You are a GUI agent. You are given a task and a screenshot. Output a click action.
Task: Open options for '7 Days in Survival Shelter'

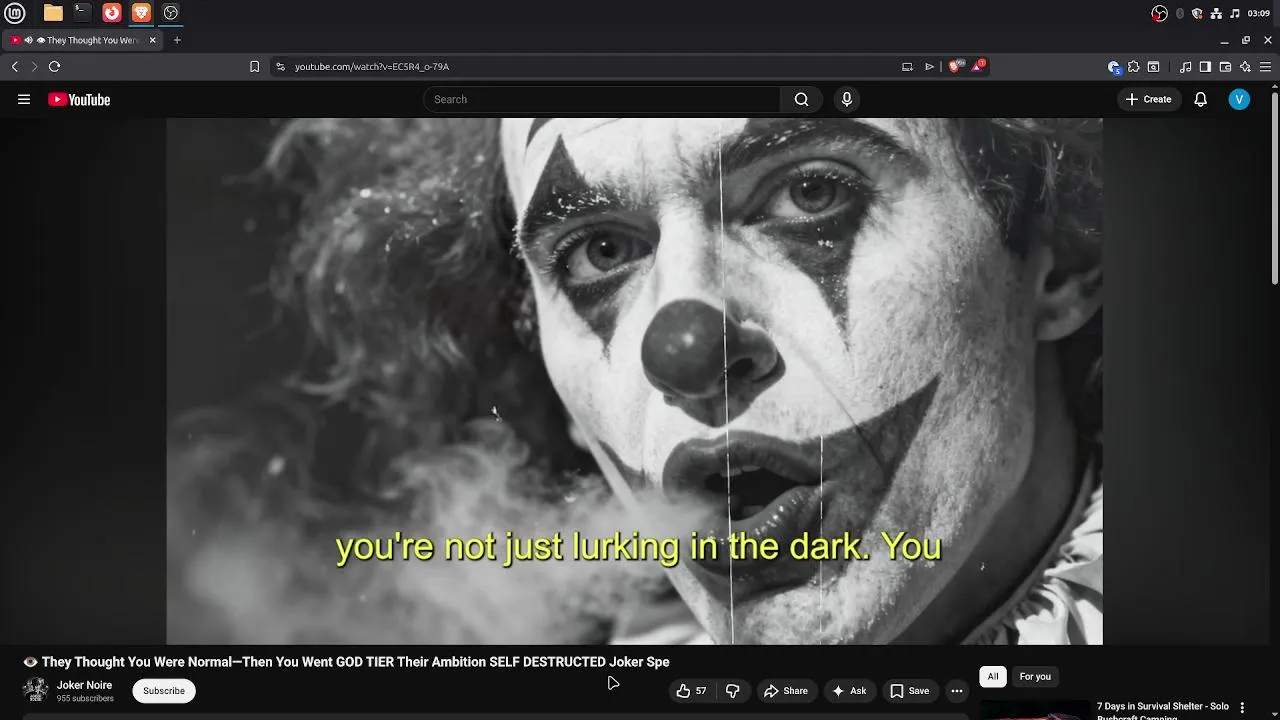[1243, 708]
